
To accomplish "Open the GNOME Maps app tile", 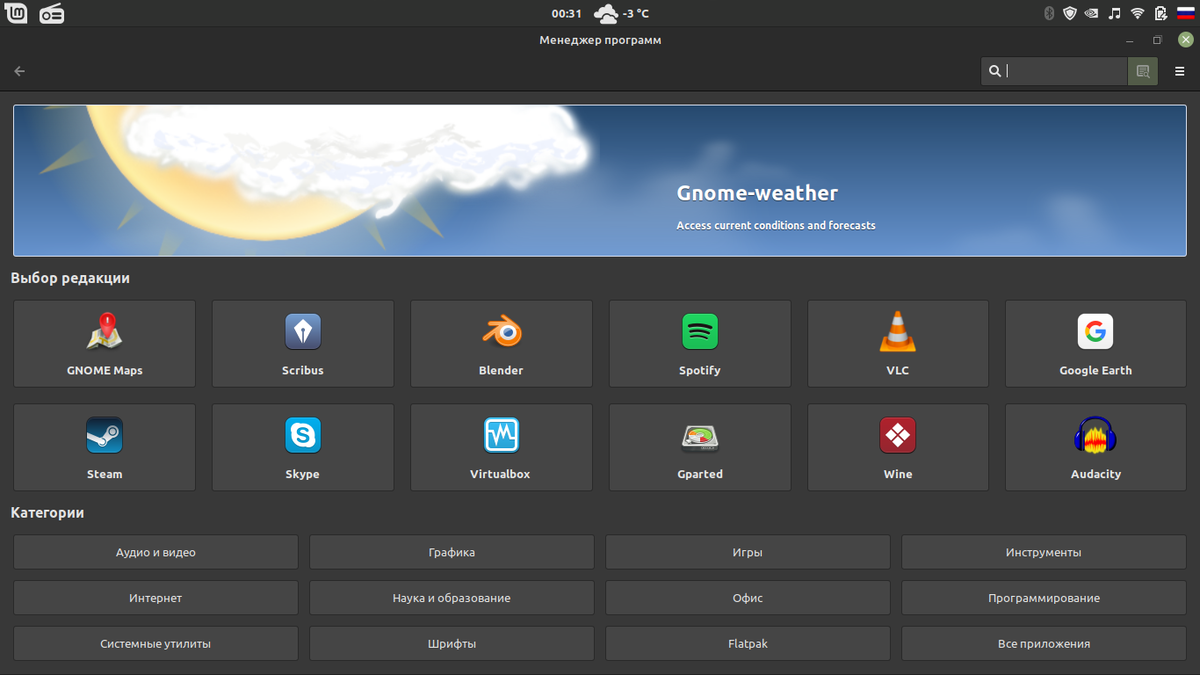I will pyautogui.click(x=104, y=343).
